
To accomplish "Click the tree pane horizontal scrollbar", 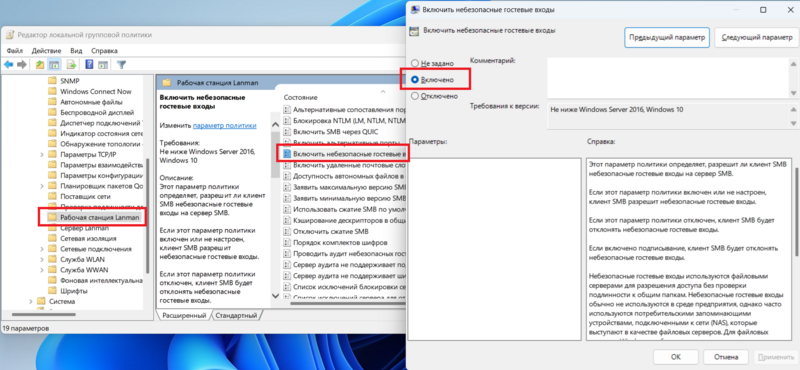I will [x=43, y=314].
